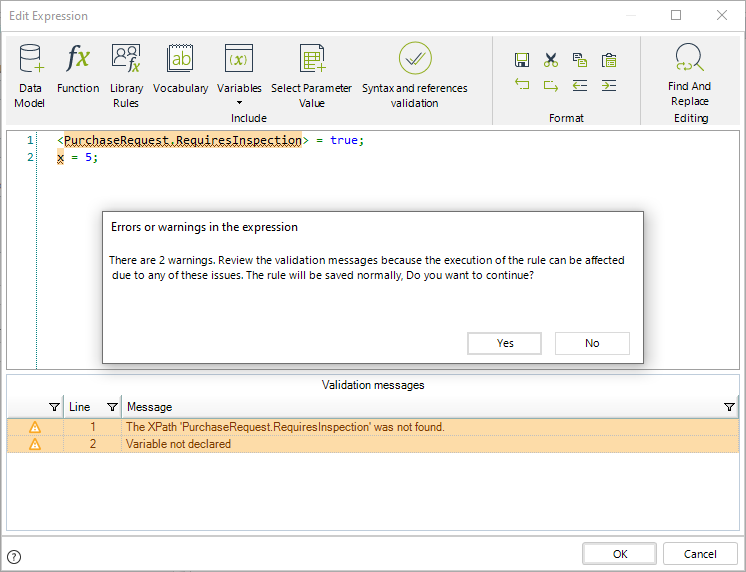Click the warning icon on line 2 row
The height and width of the screenshot is (572, 746).
click(x=35, y=444)
